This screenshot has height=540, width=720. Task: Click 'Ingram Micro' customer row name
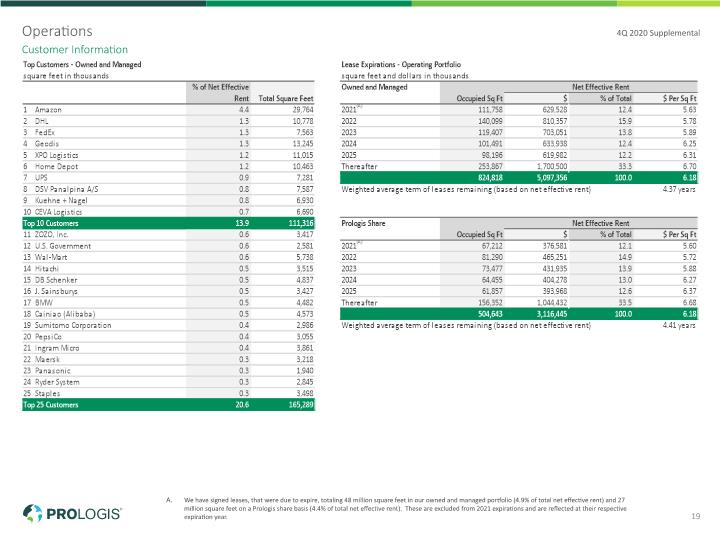click(x=57, y=348)
